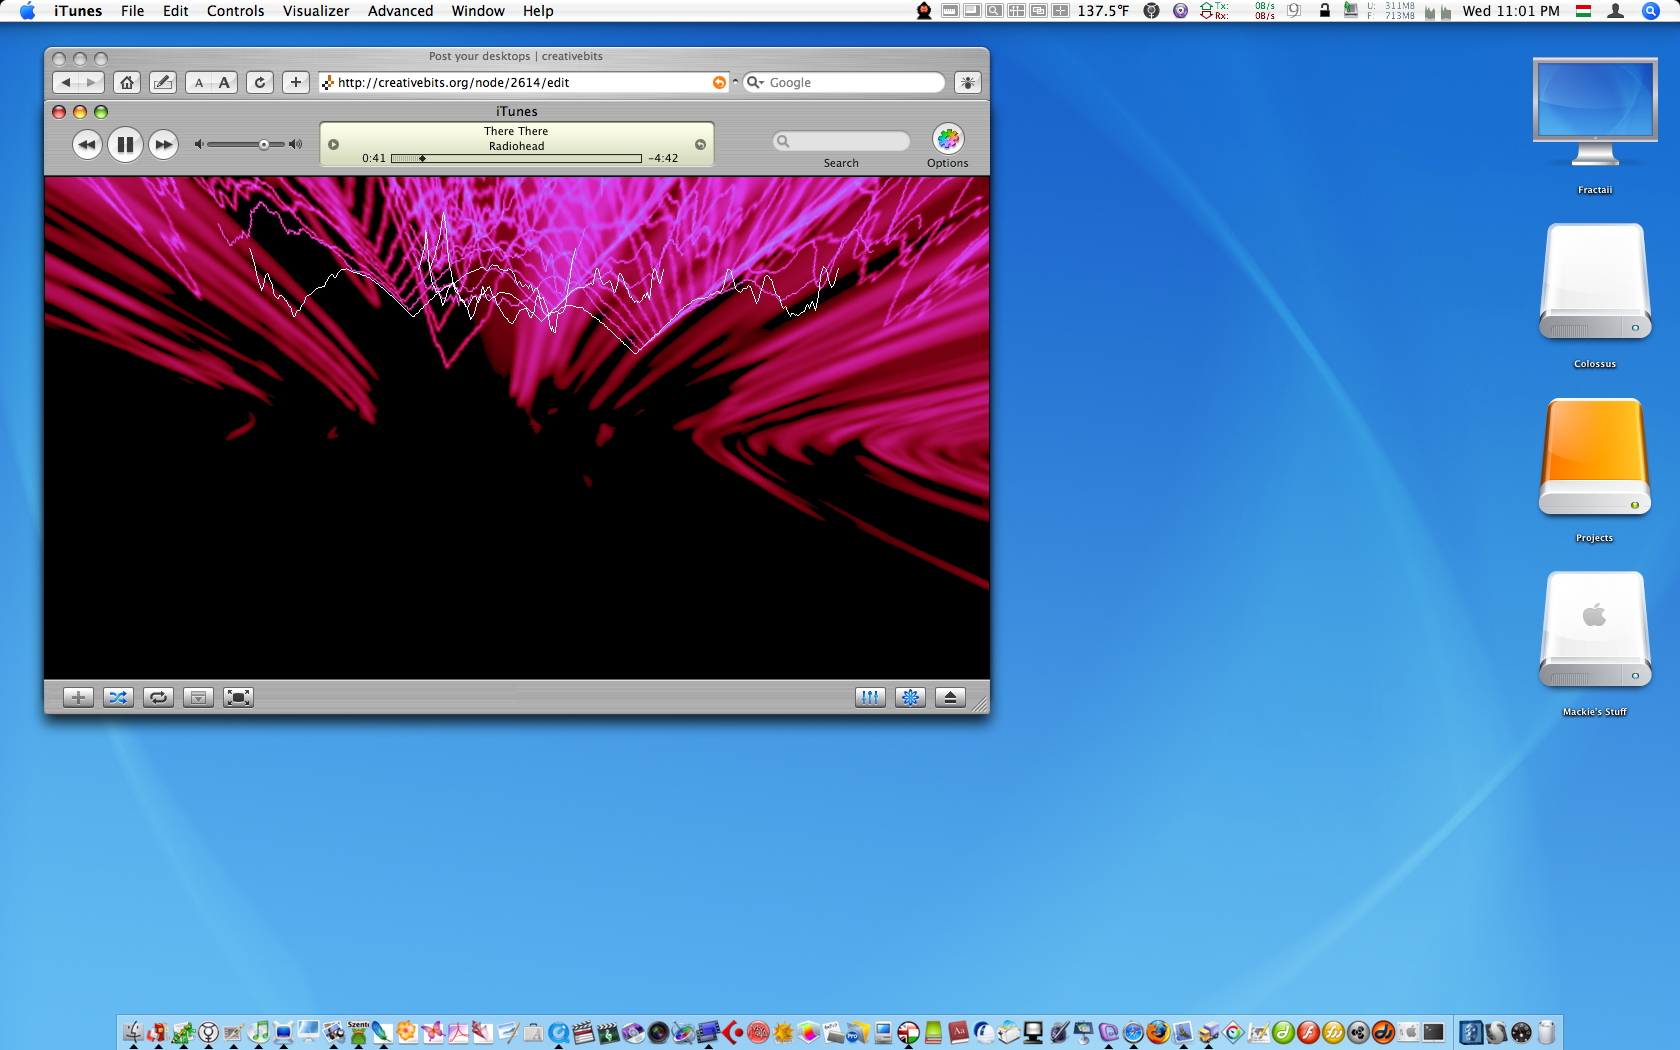1680x1050 pixels.
Task: Click the circular arrow in iTunes display right side
Action: coord(700,144)
